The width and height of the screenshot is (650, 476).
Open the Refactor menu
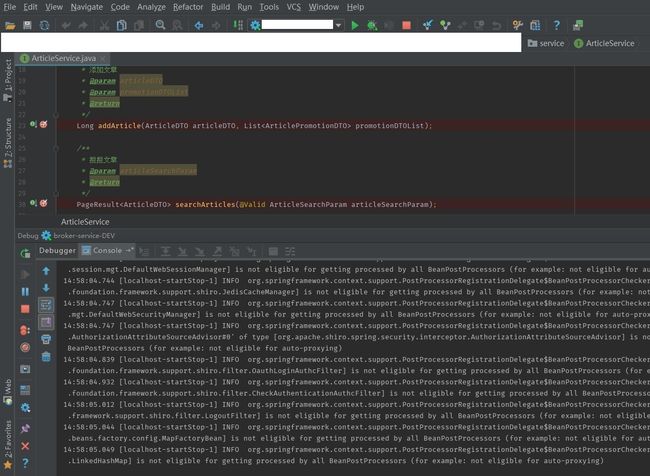pos(188,7)
